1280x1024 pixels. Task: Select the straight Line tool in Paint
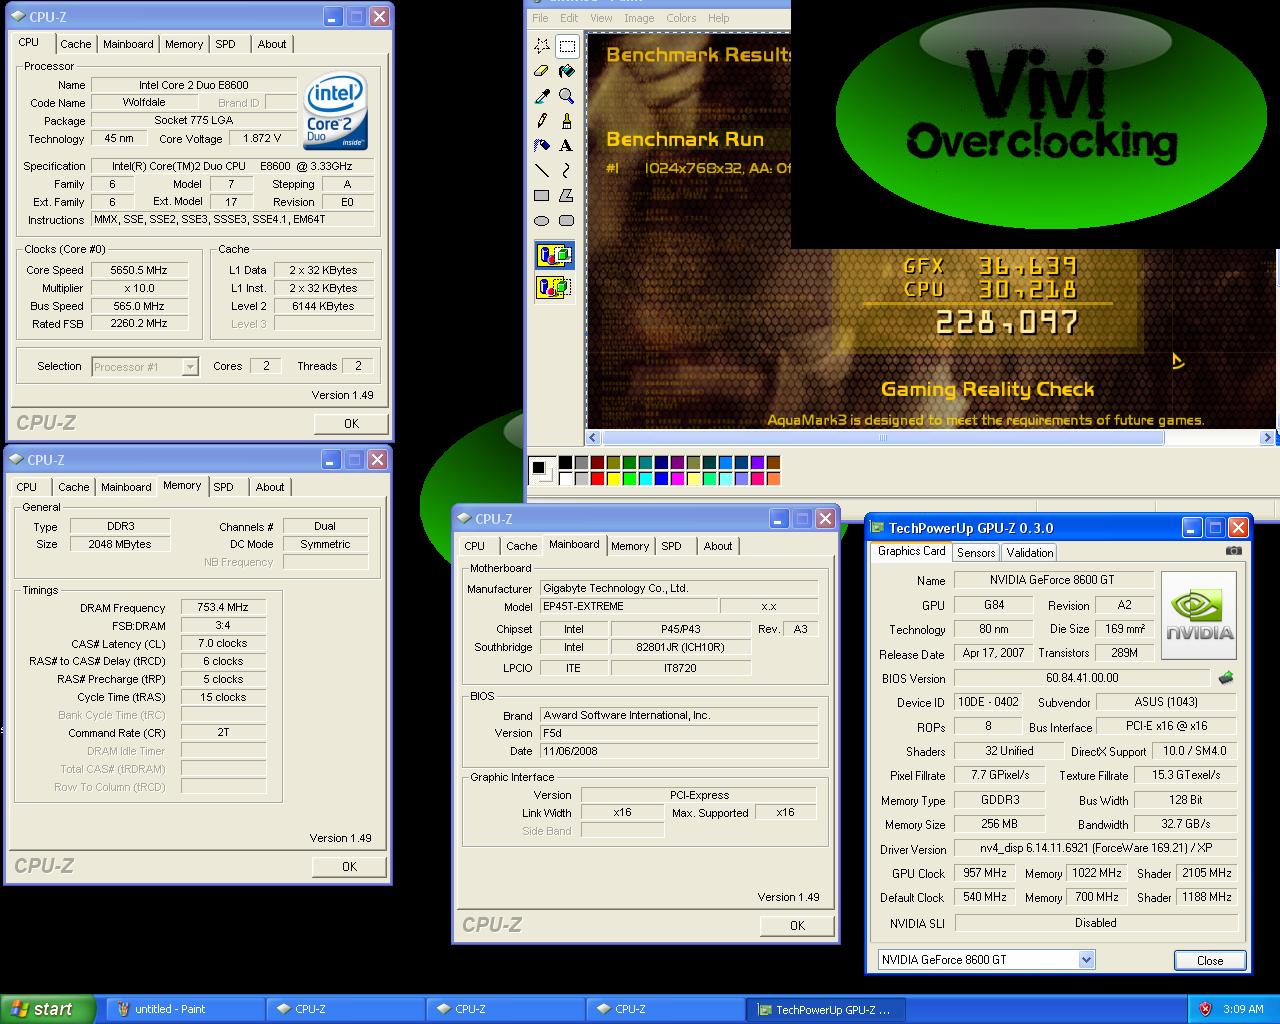pyautogui.click(x=542, y=171)
